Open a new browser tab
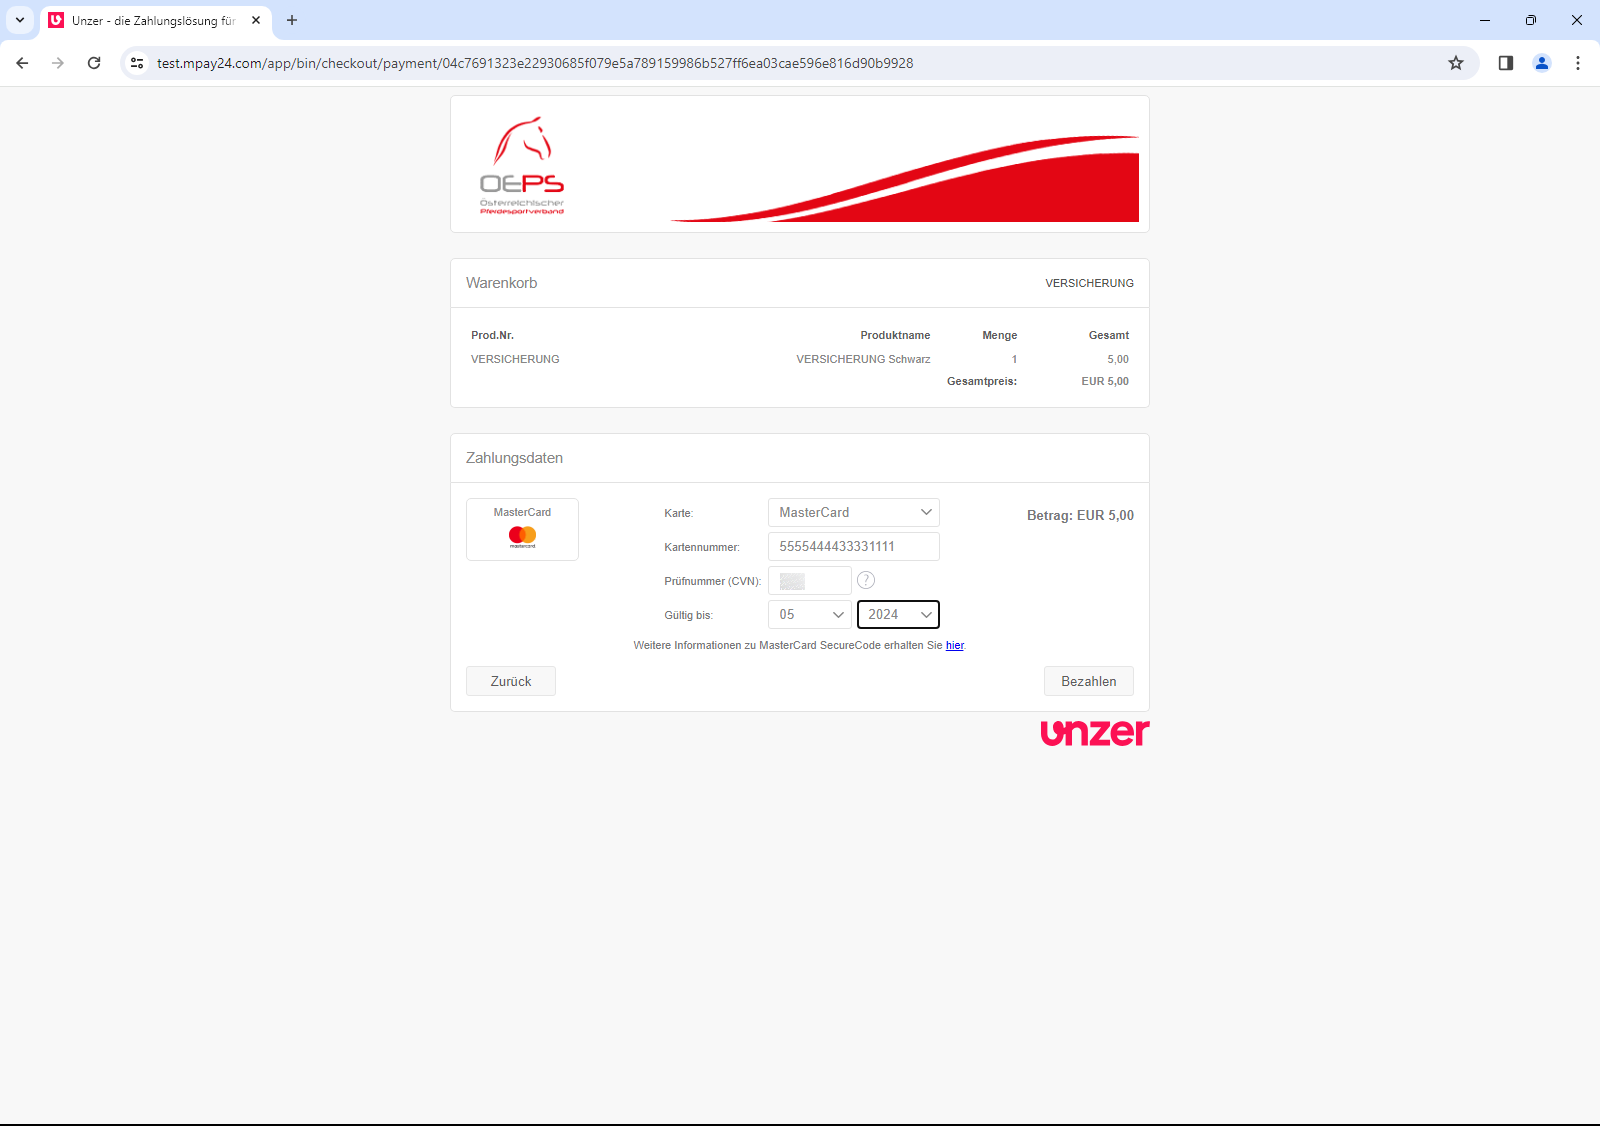Image resolution: width=1600 pixels, height=1126 pixels. pos(292,20)
